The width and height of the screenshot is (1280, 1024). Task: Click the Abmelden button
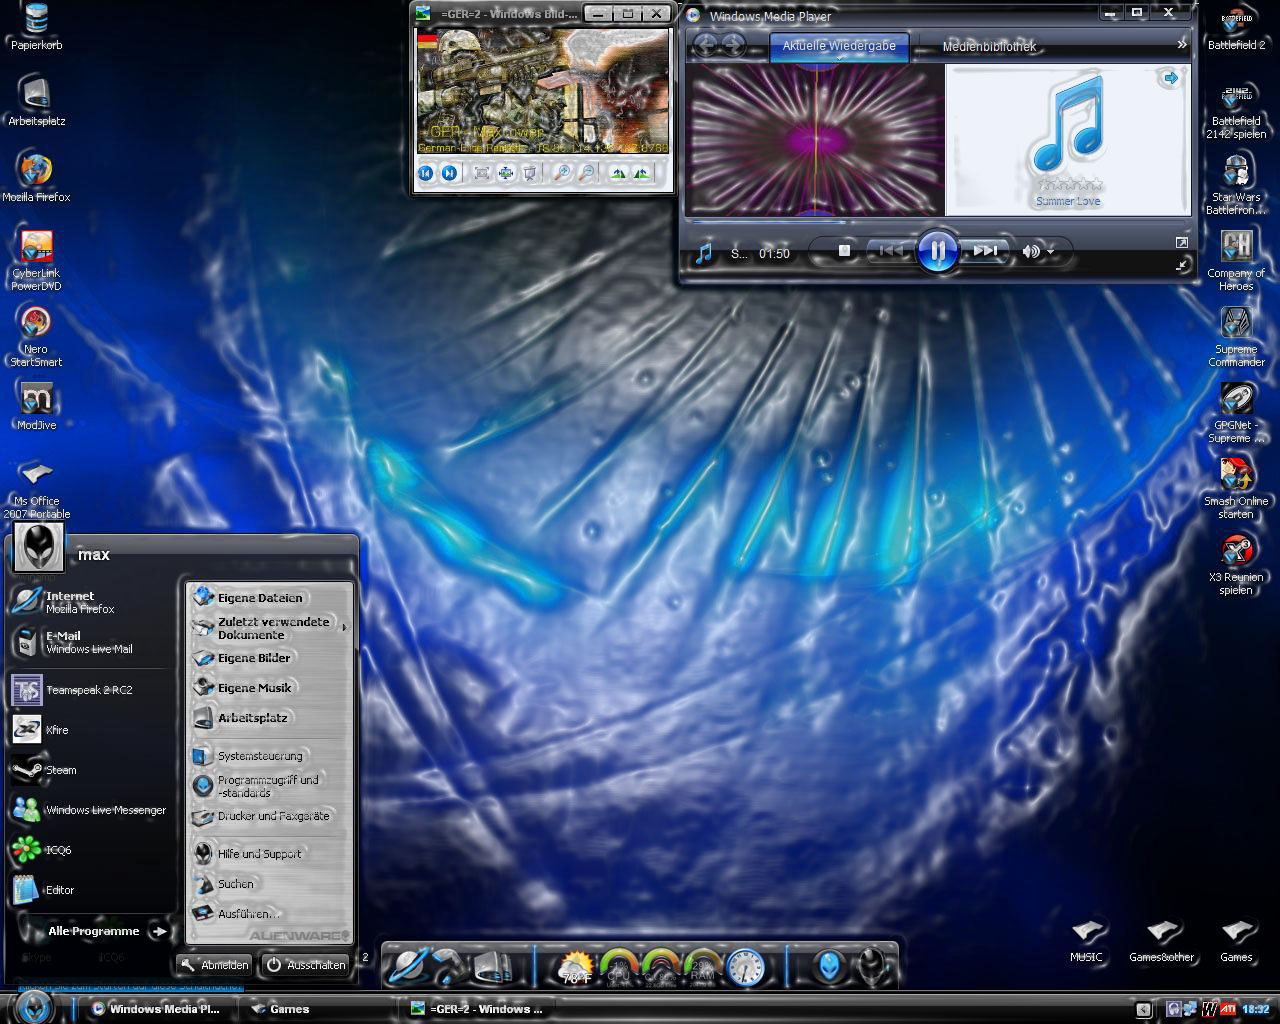[x=214, y=965]
